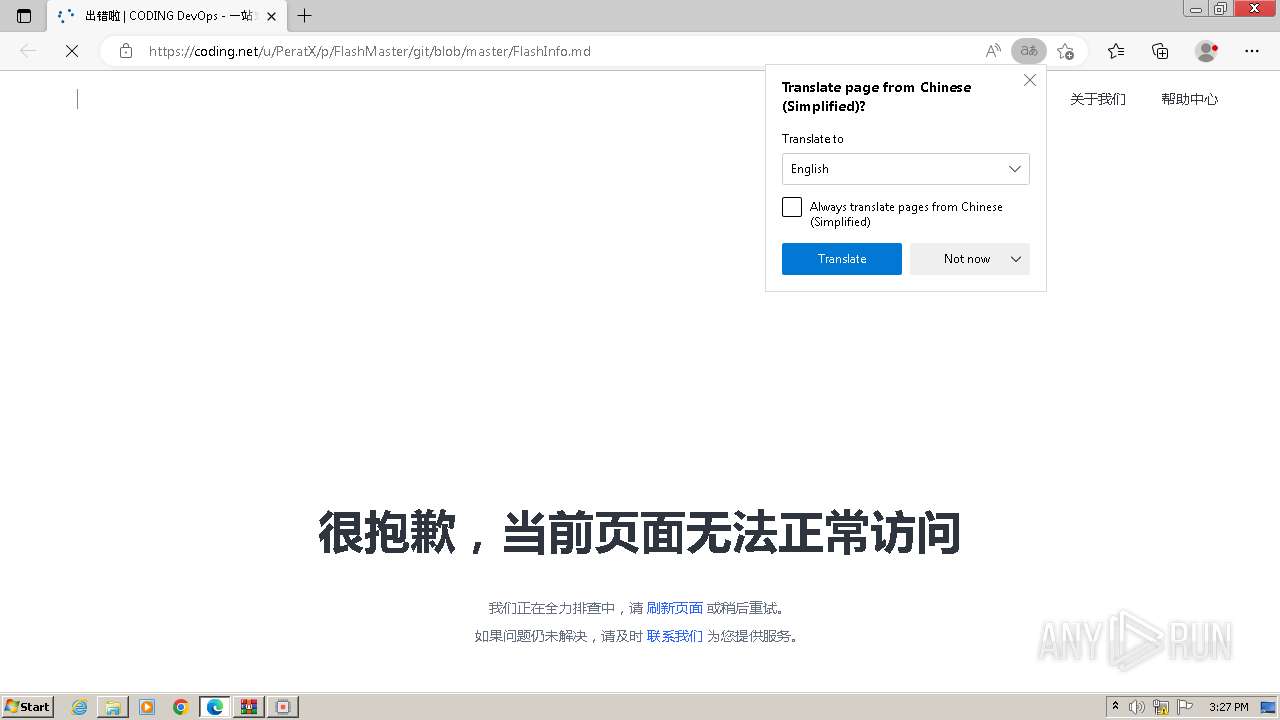
Task: Open the browser profile avatar
Action: click(1207, 51)
